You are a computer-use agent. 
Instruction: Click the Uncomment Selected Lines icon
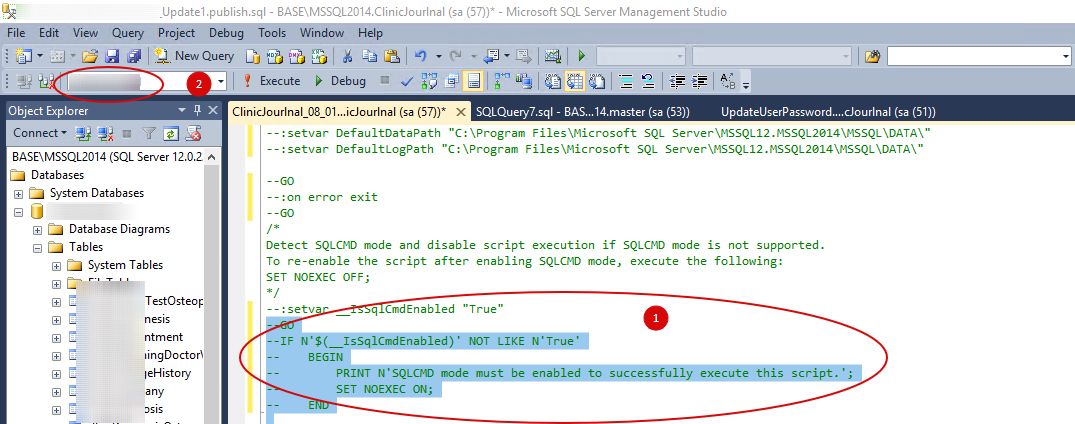tap(648, 81)
